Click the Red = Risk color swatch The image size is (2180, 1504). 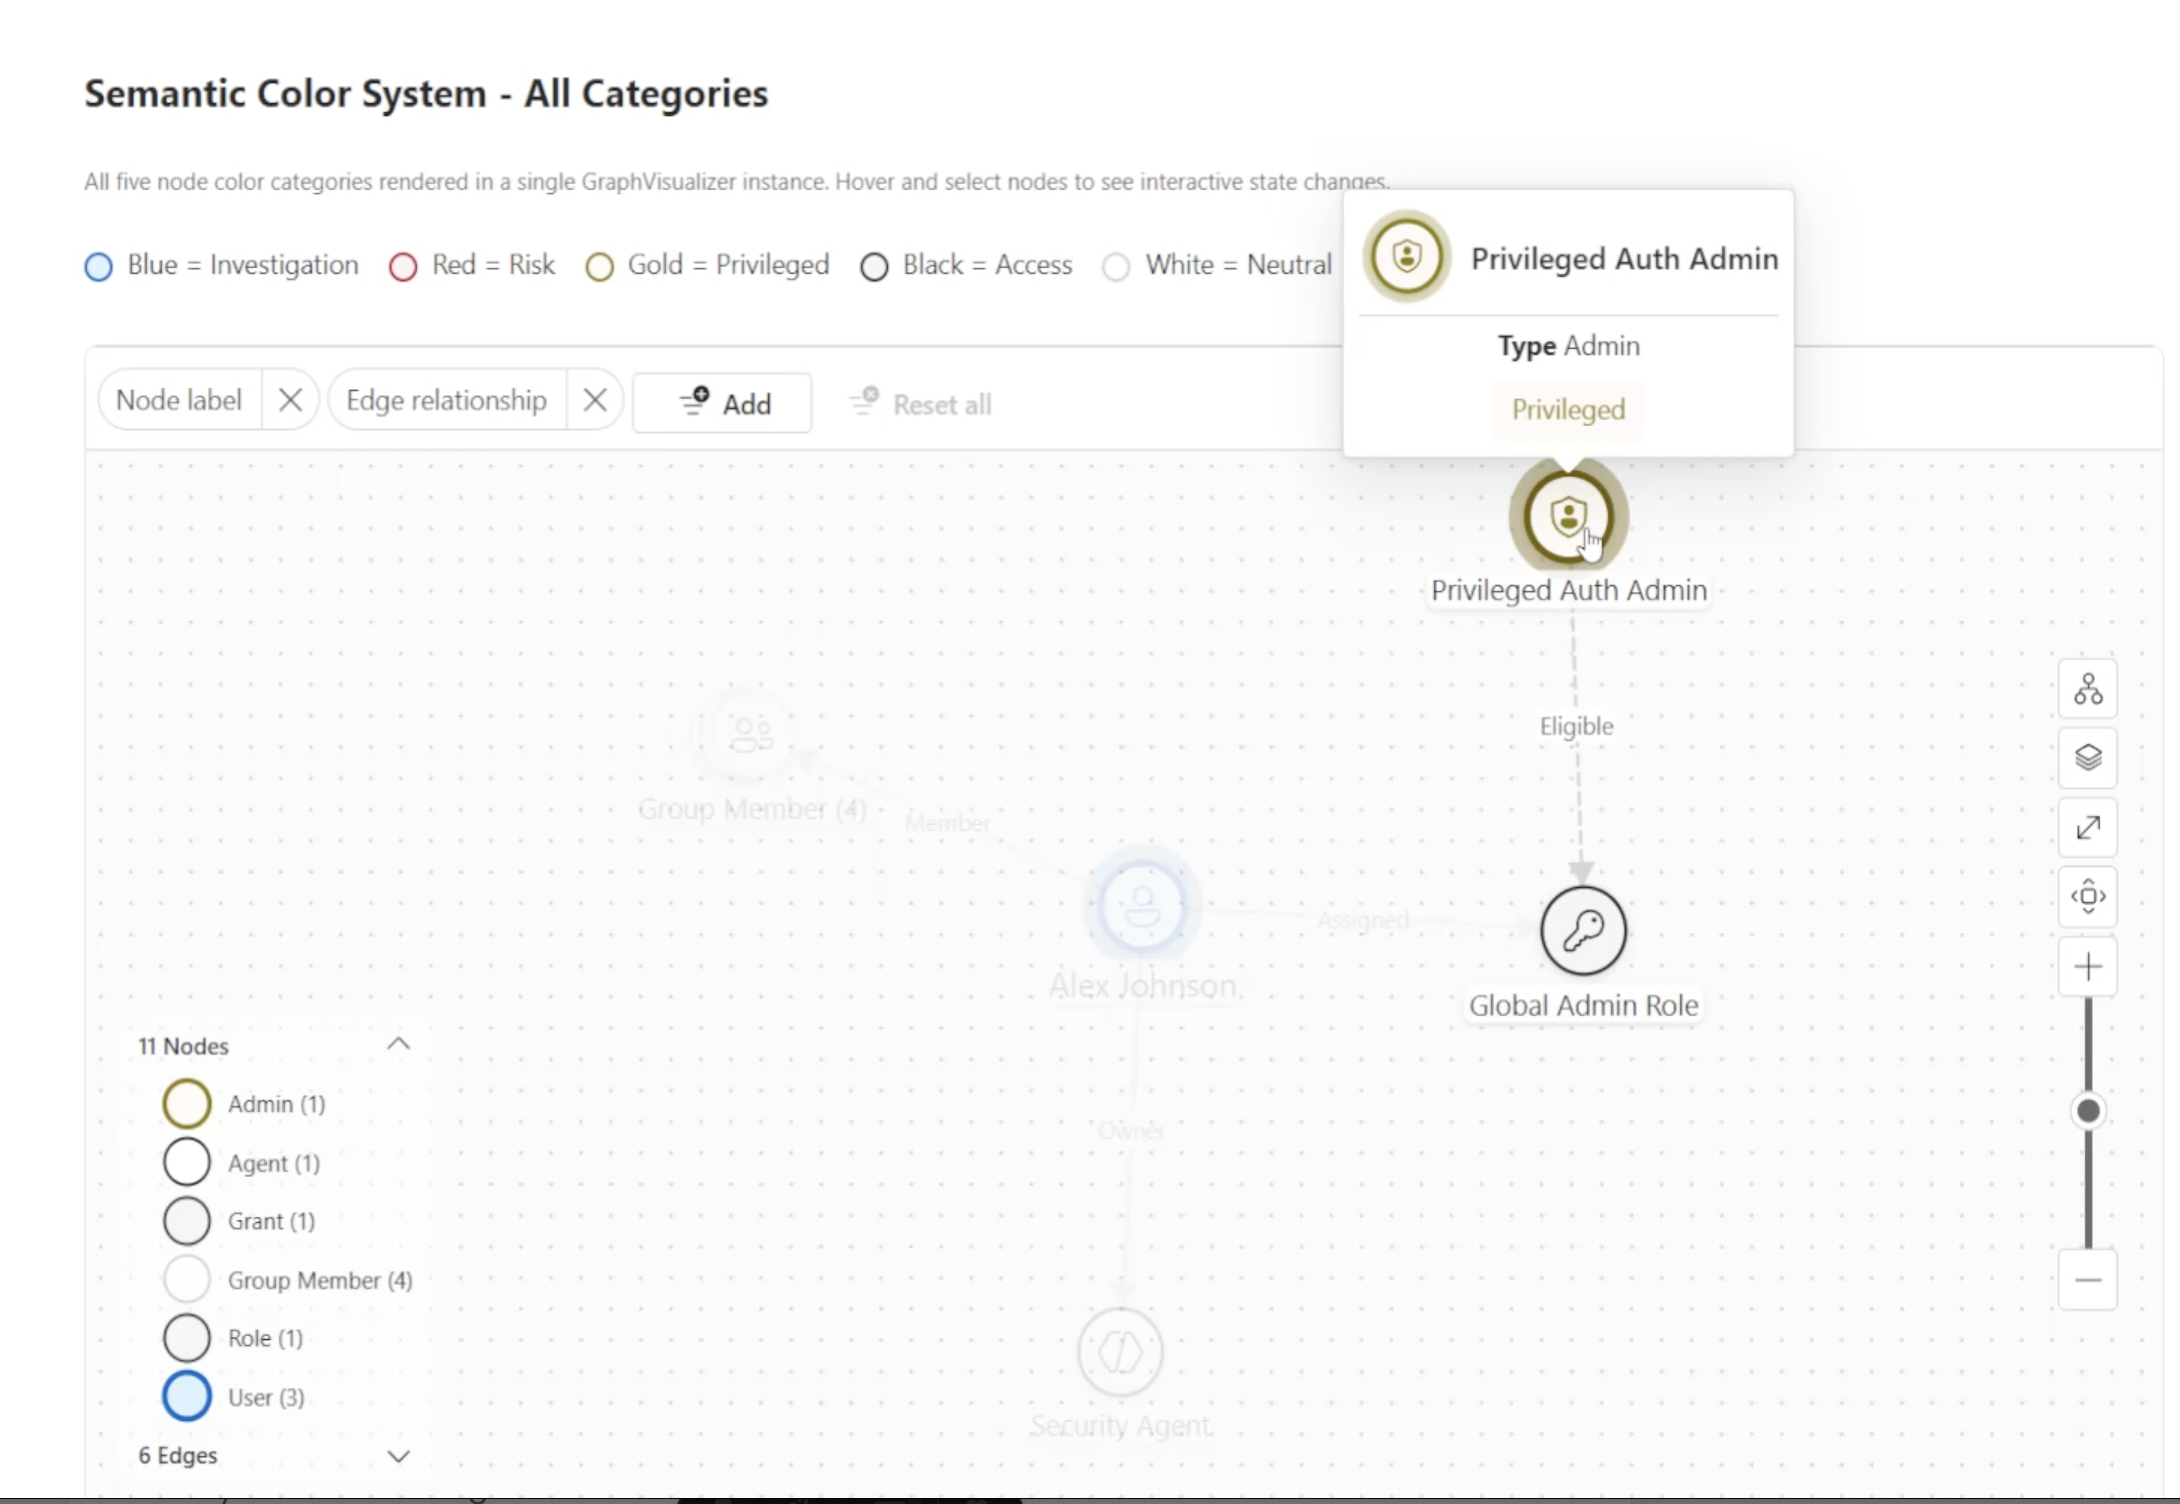coord(403,267)
